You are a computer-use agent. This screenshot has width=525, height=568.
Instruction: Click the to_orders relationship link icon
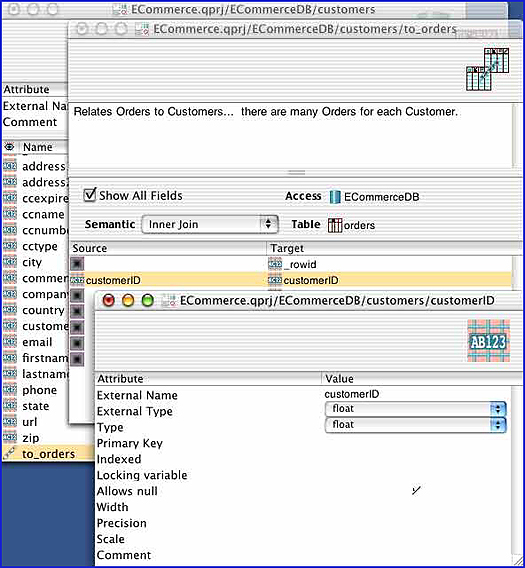click(x=9, y=453)
